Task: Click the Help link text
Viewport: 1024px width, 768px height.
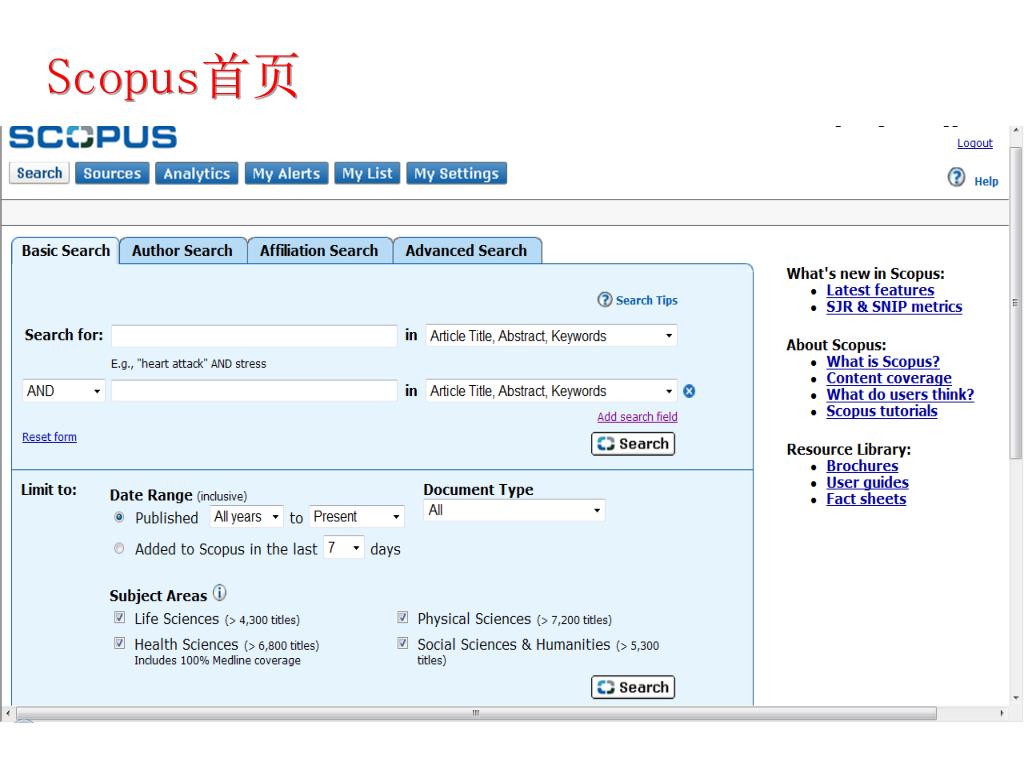Action: pos(986,182)
